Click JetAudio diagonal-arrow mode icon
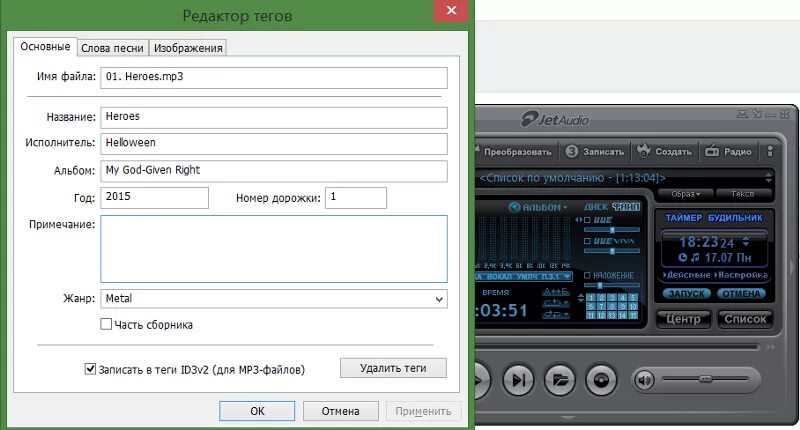Viewport: 800px width, 430px height. (x=757, y=114)
